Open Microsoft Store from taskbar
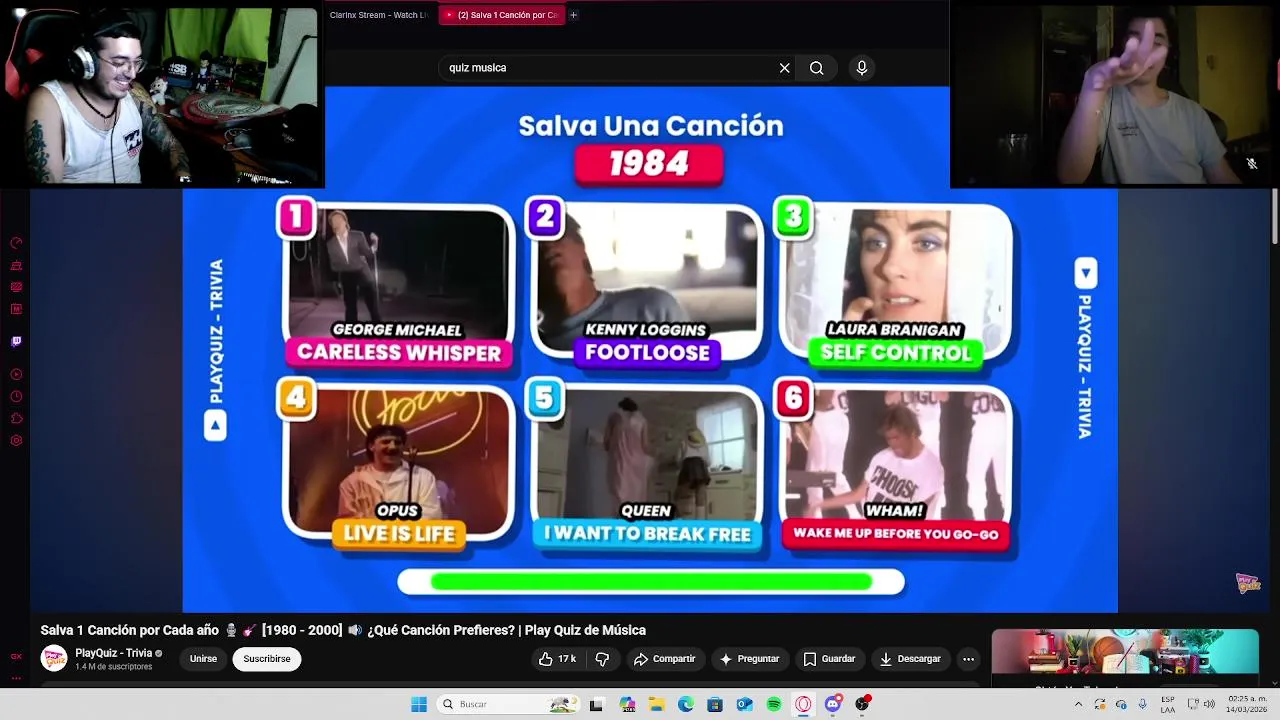 [x=715, y=704]
